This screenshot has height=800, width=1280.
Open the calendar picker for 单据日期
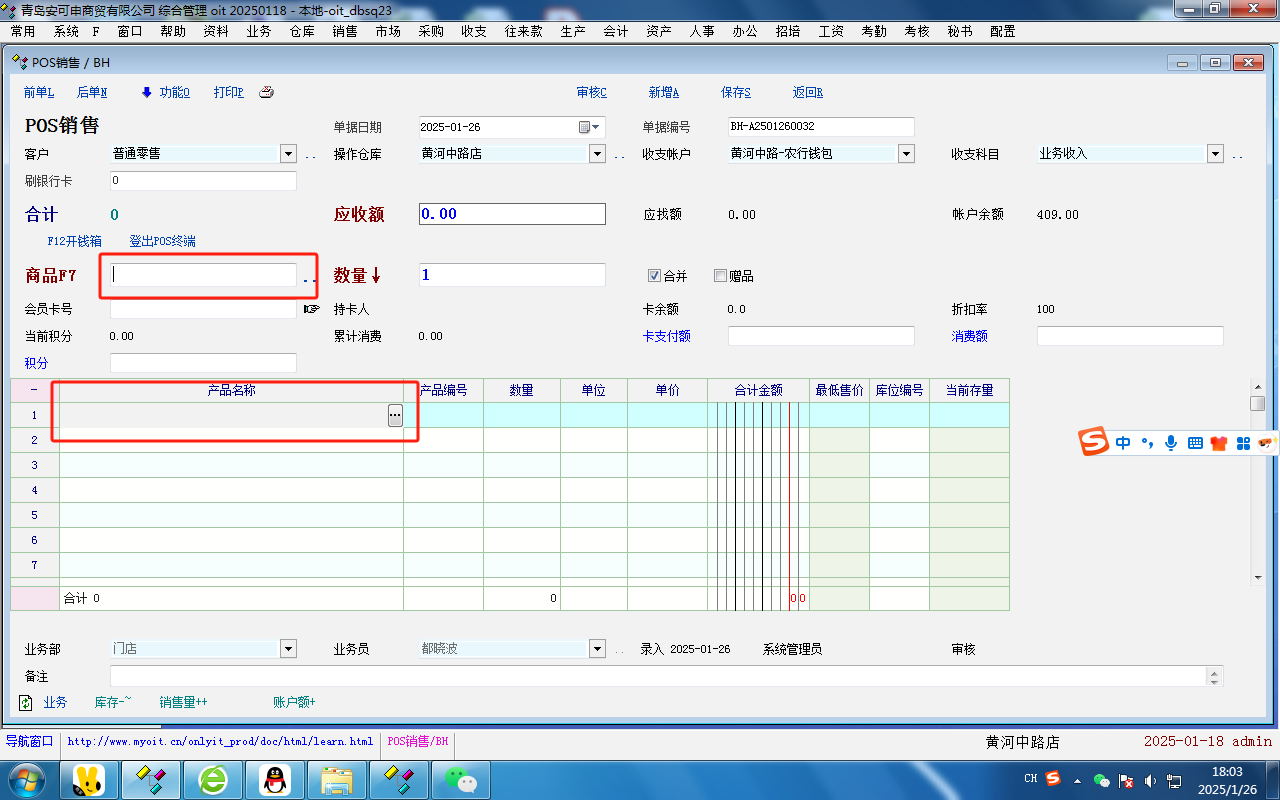[x=589, y=128]
